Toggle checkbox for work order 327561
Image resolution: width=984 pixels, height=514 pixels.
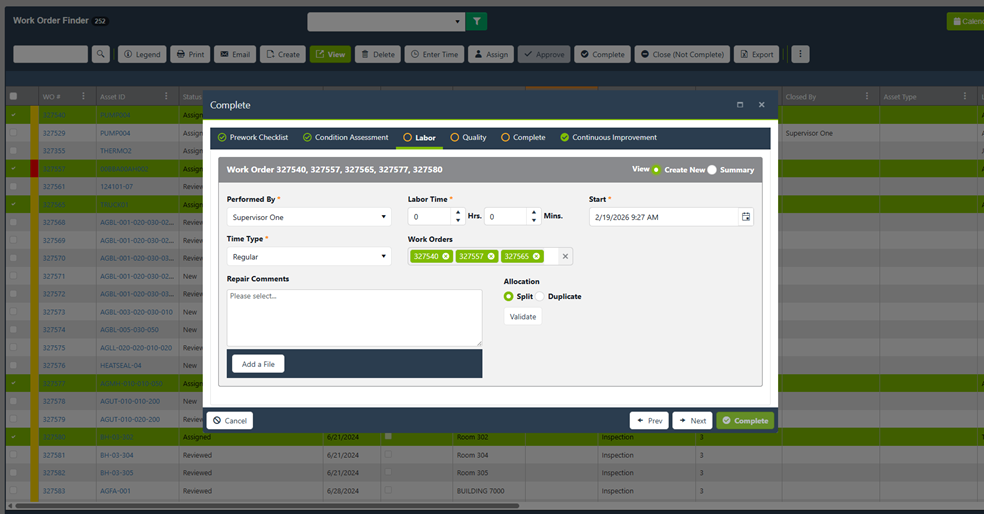13,186
